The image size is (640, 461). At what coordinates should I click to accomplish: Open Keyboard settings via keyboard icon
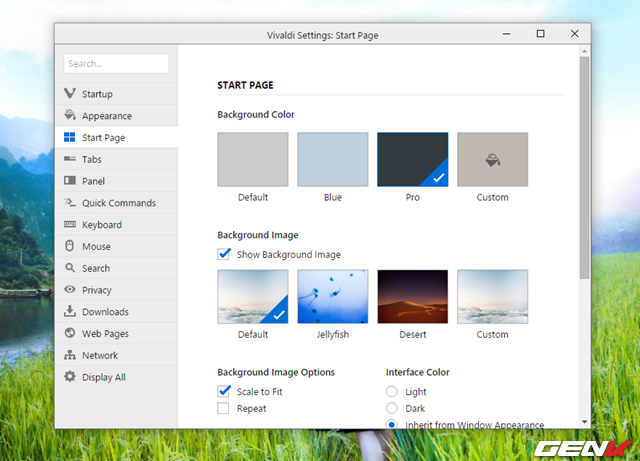tap(70, 225)
